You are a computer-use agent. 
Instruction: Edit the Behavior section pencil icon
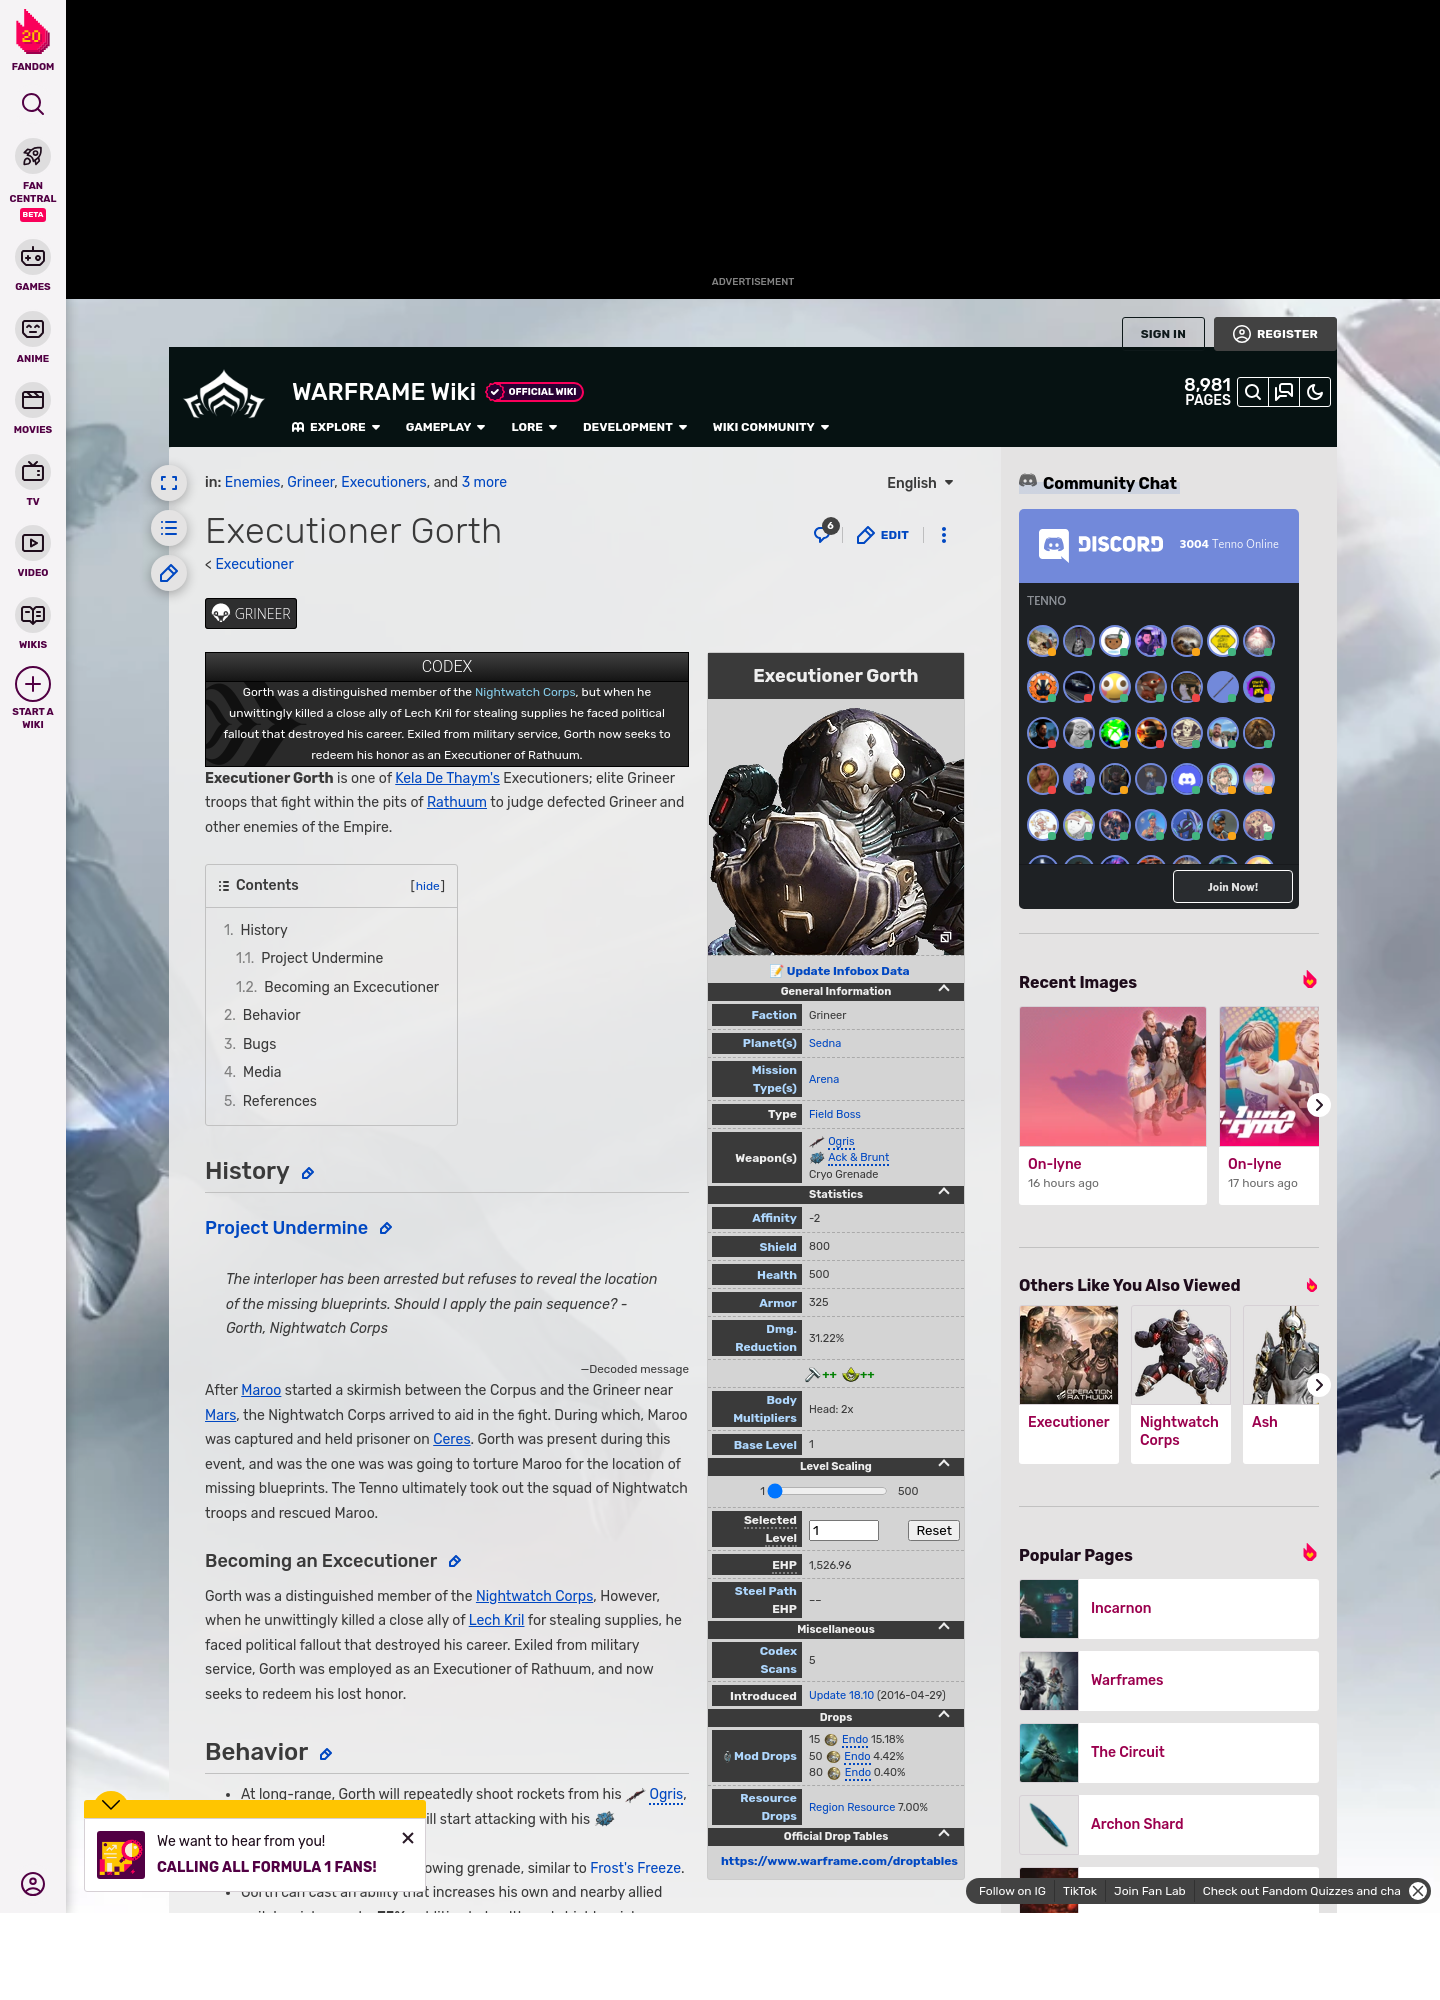pos(326,1754)
